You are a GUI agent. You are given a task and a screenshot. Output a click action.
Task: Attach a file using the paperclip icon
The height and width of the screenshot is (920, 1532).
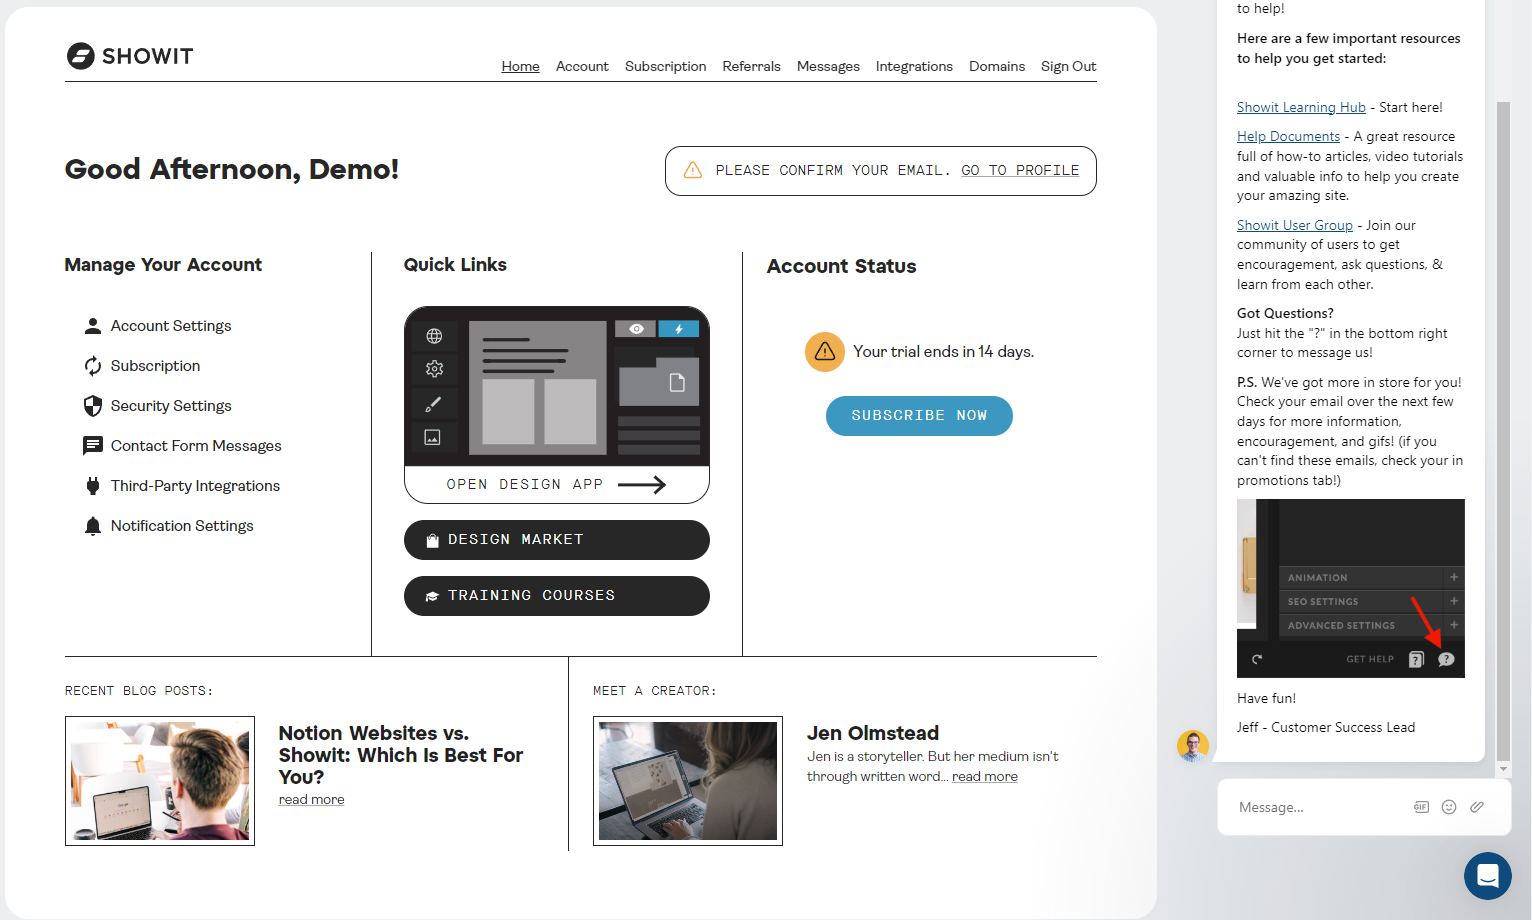pos(1477,807)
